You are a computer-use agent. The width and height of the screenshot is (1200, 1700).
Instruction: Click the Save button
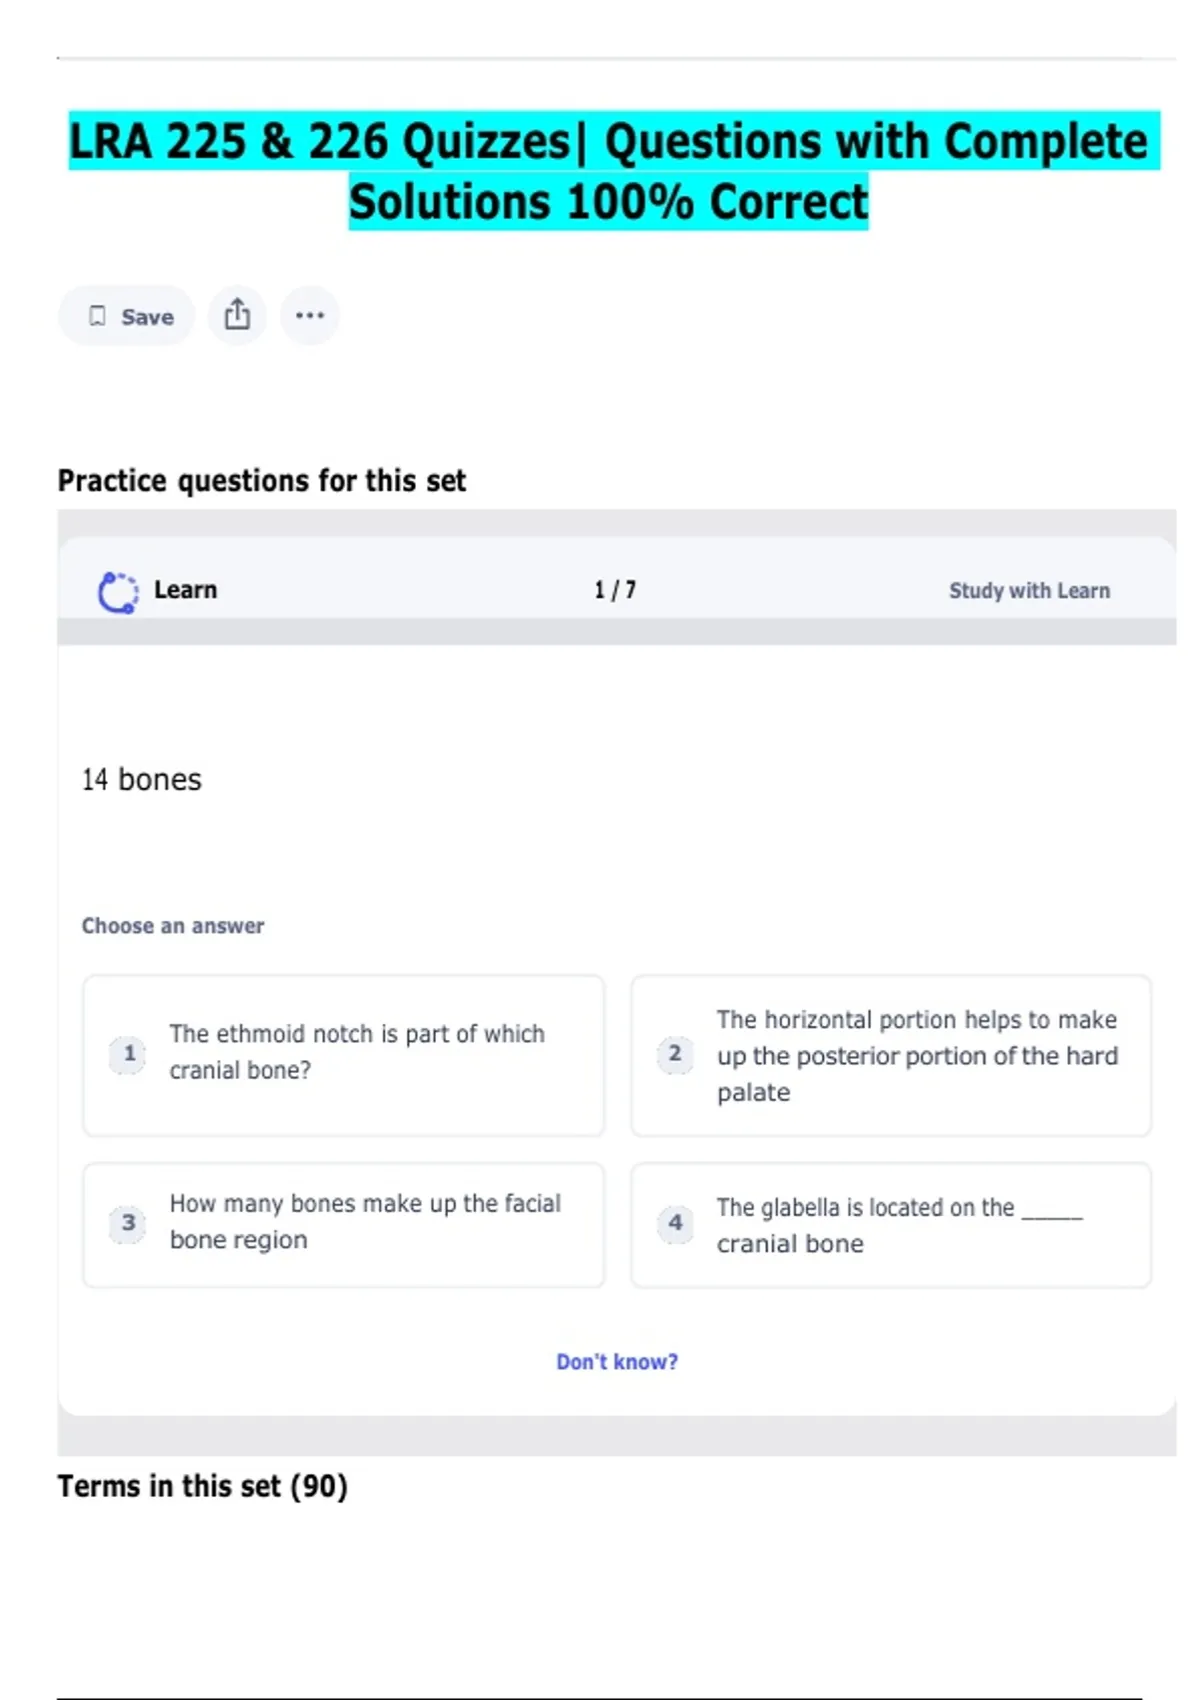pyautogui.click(x=127, y=316)
